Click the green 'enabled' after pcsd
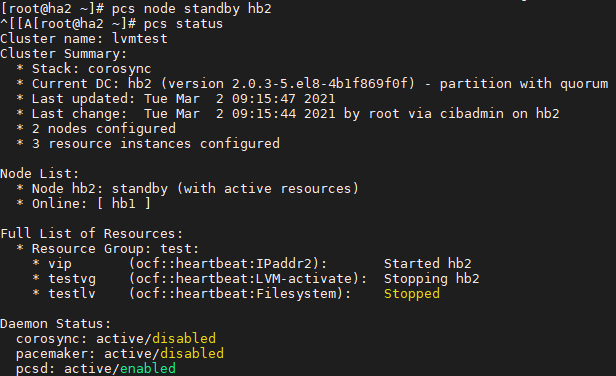 tap(148, 369)
